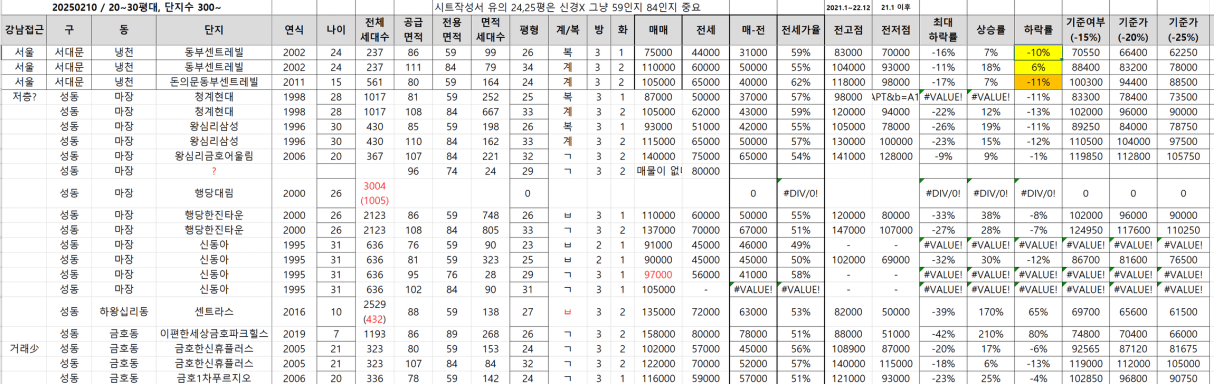This screenshot has width=1214, height=384.
Task: Click the '2019' 연식 cell
Action: (294, 333)
